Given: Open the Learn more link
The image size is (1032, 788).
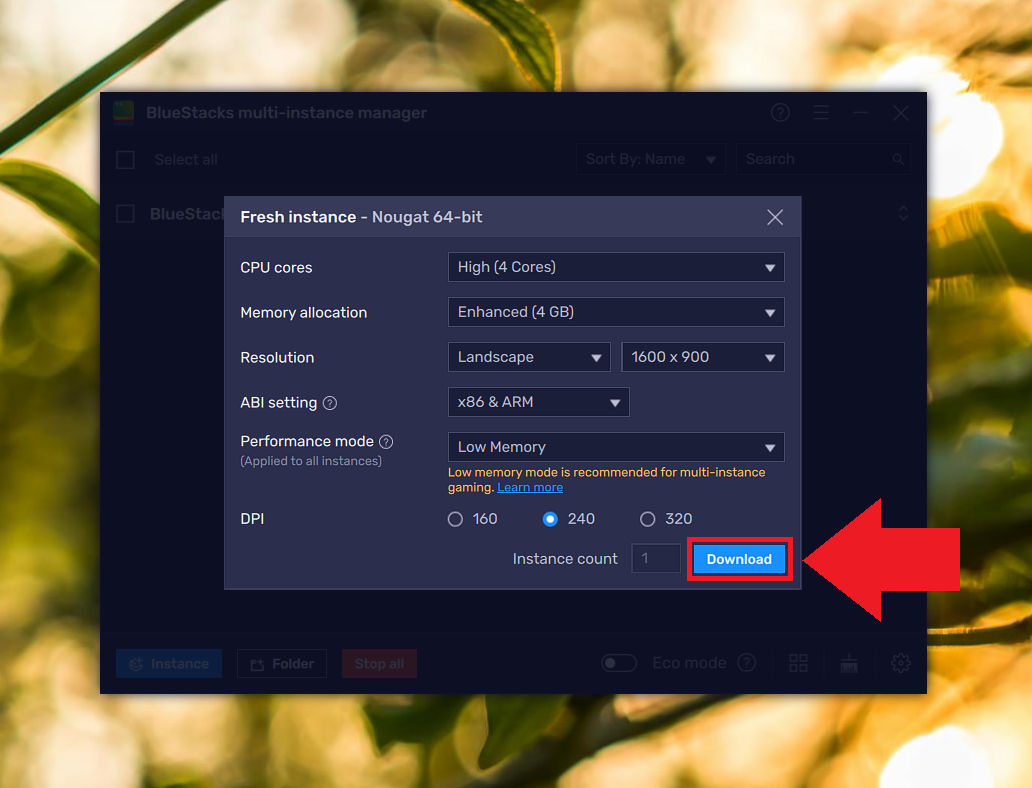Looking at the screenshot, I should coord(529,487).
